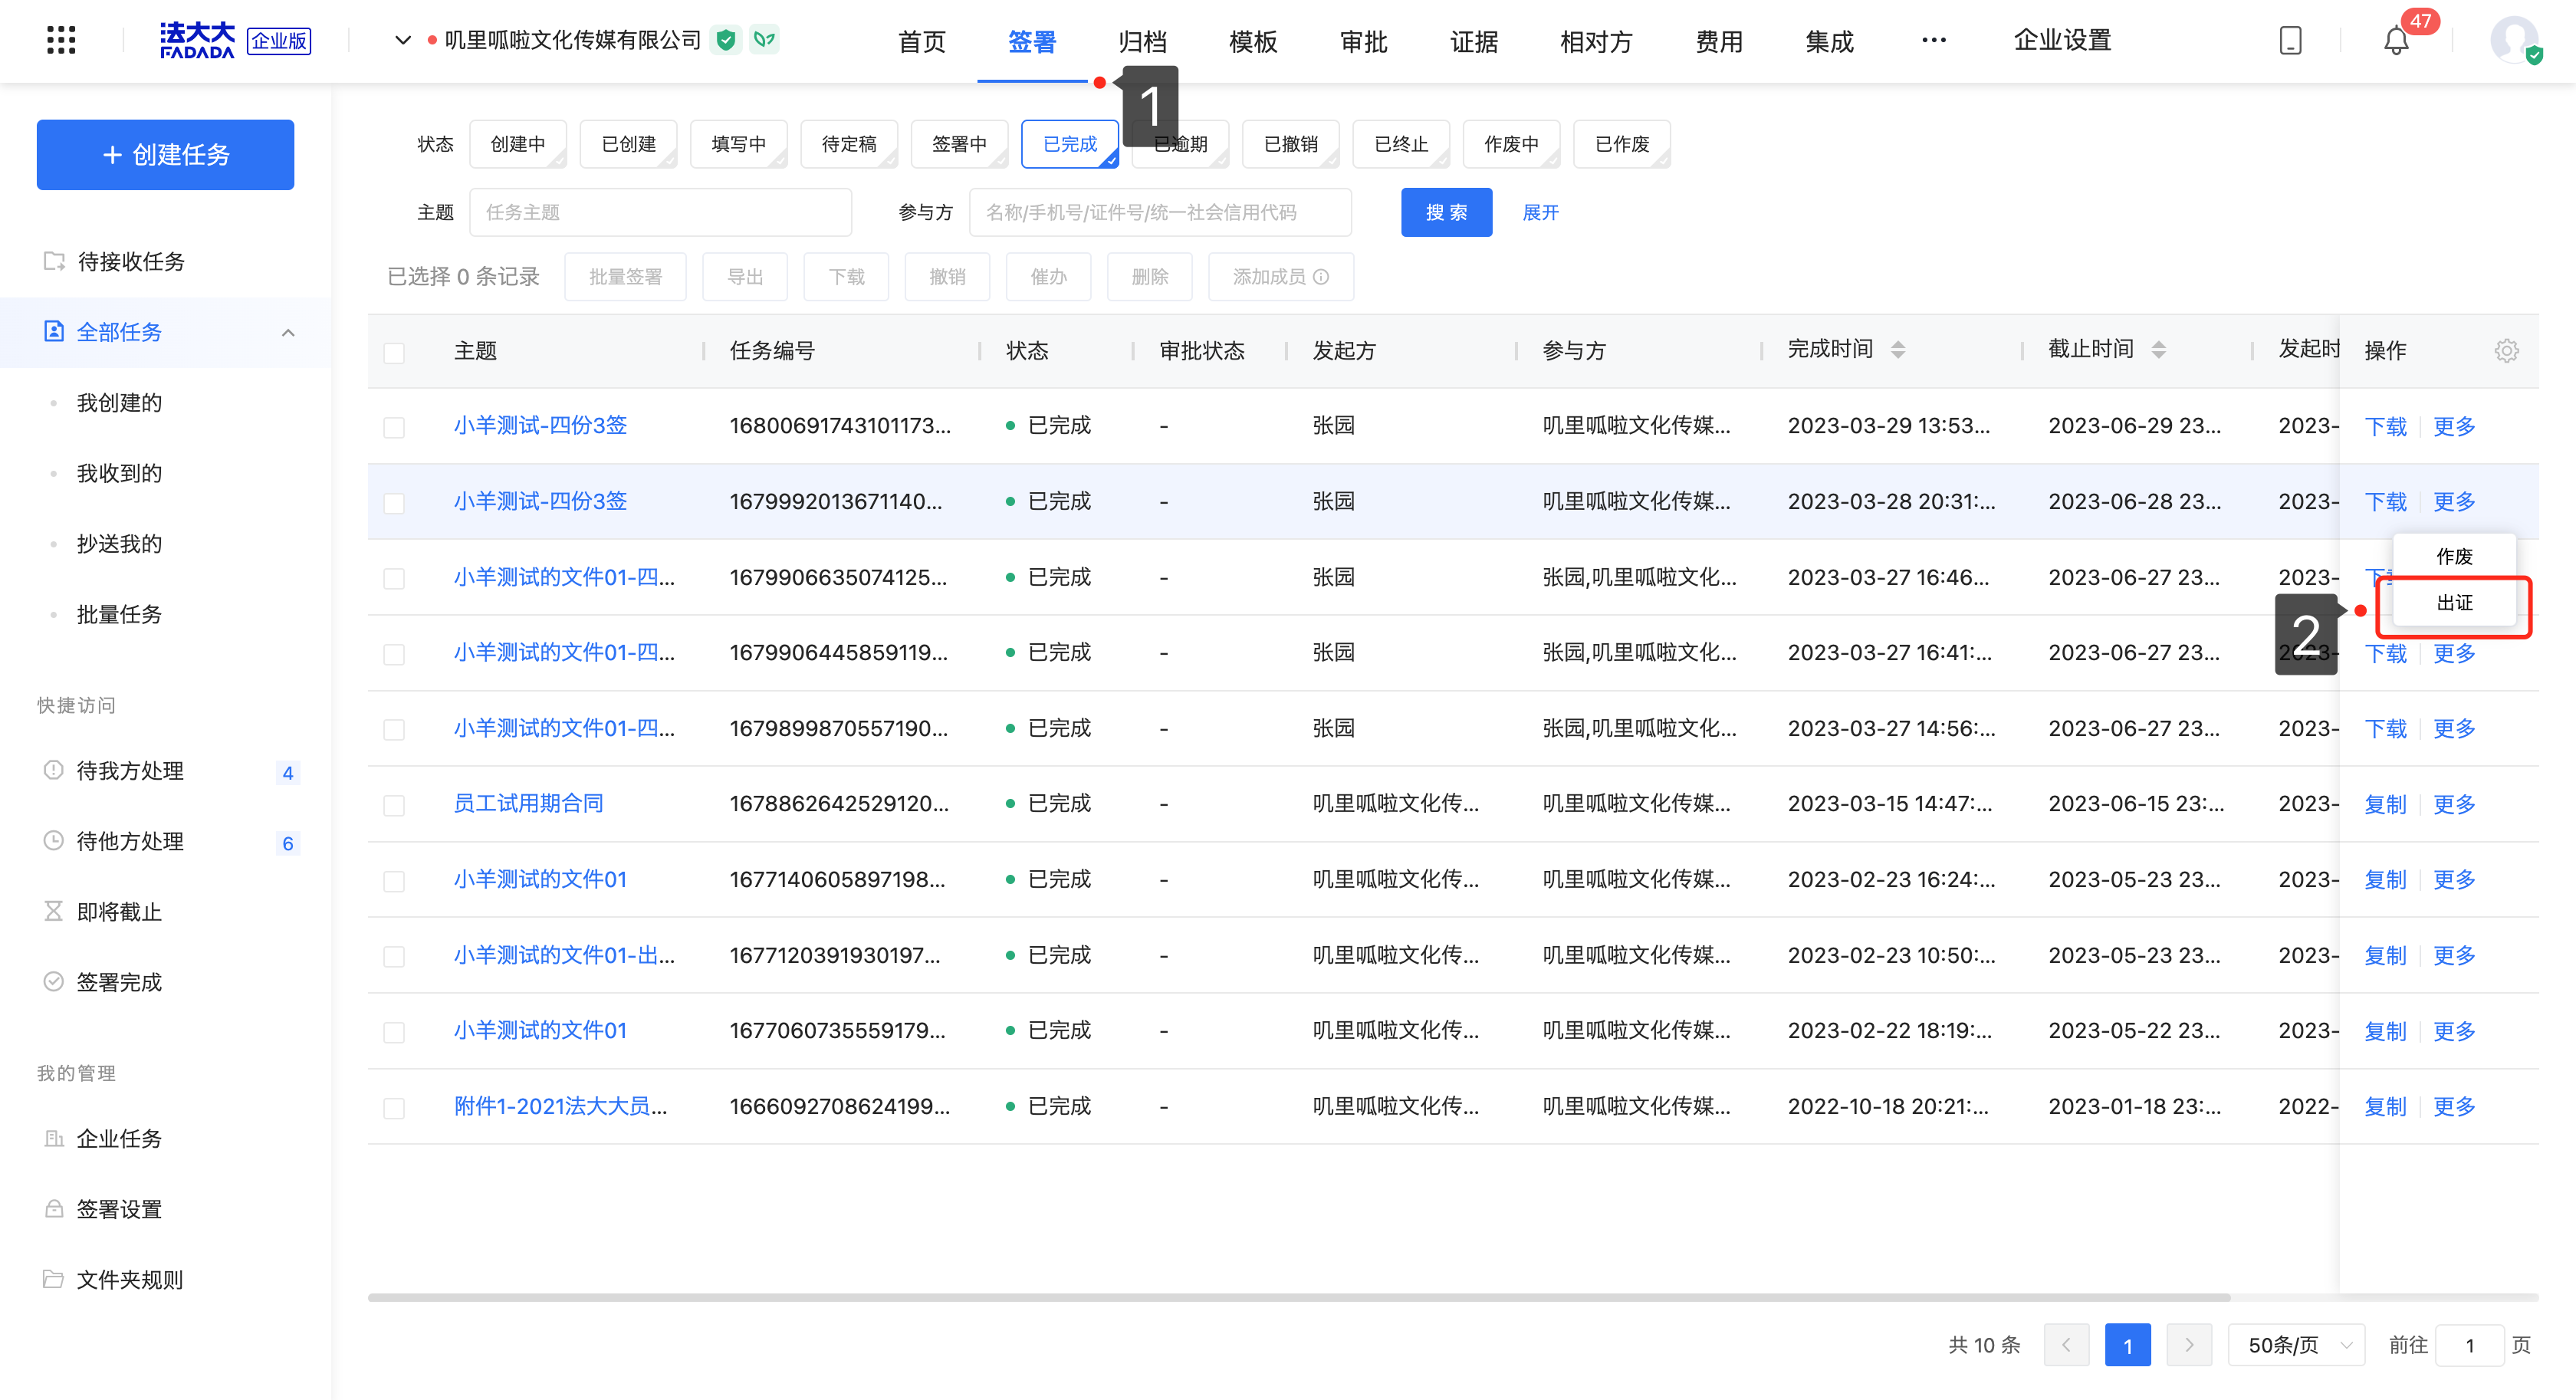Toggle the select-all header checkbox
The image size is (2576, 1400).
click(394, 352)
